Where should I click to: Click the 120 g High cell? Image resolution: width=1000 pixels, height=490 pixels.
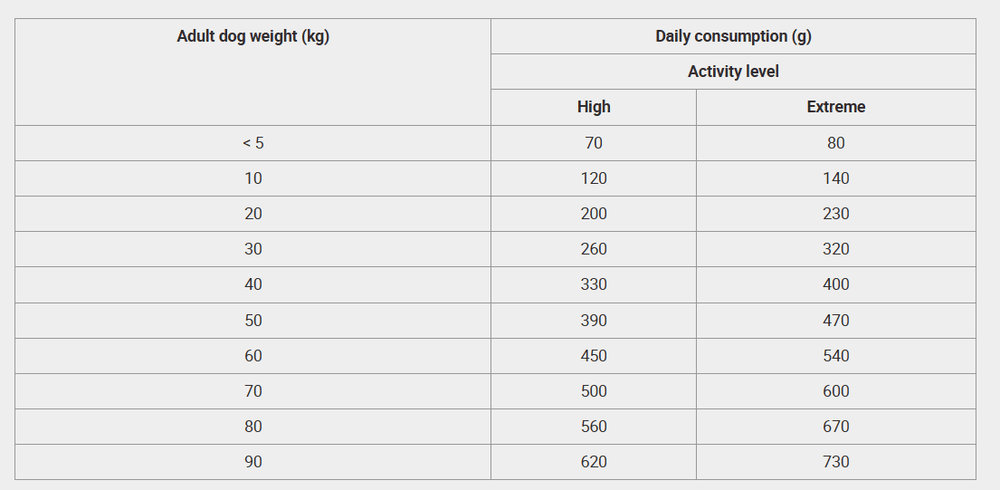pos(593,178)
